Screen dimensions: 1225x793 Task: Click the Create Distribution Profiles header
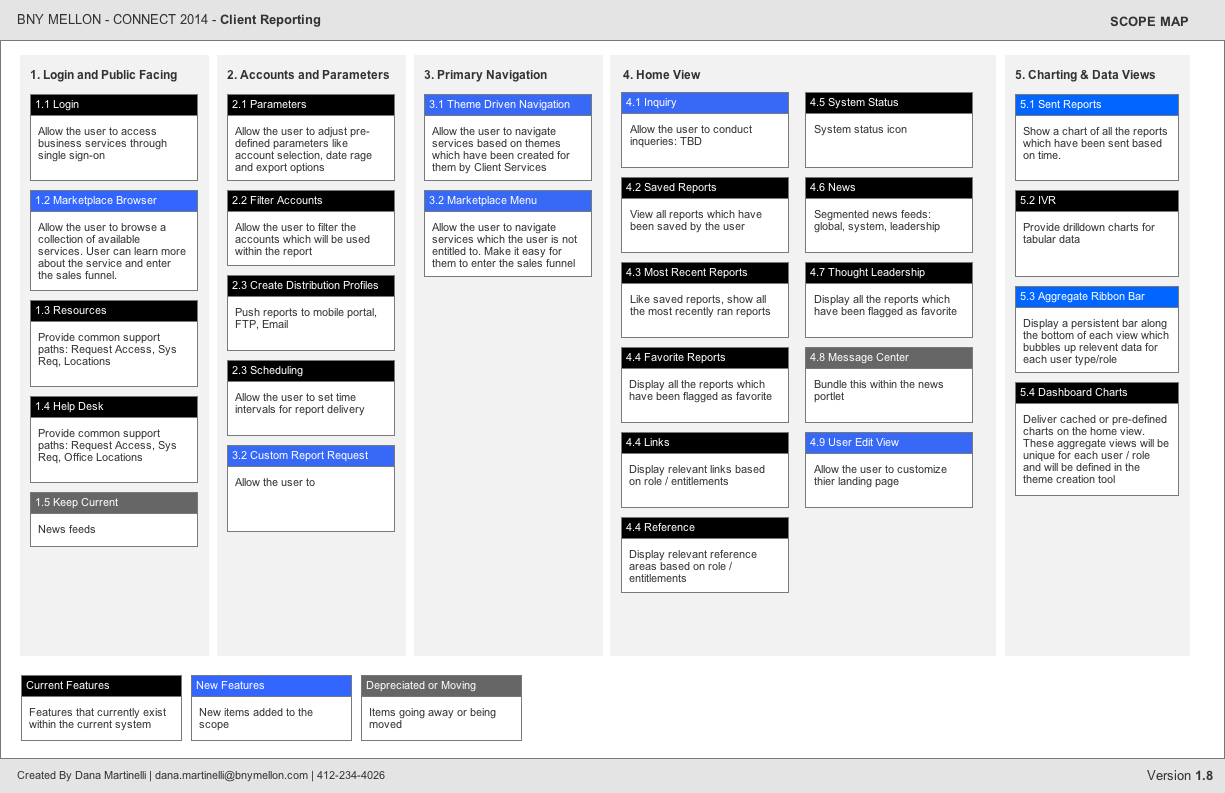(311, 286)
